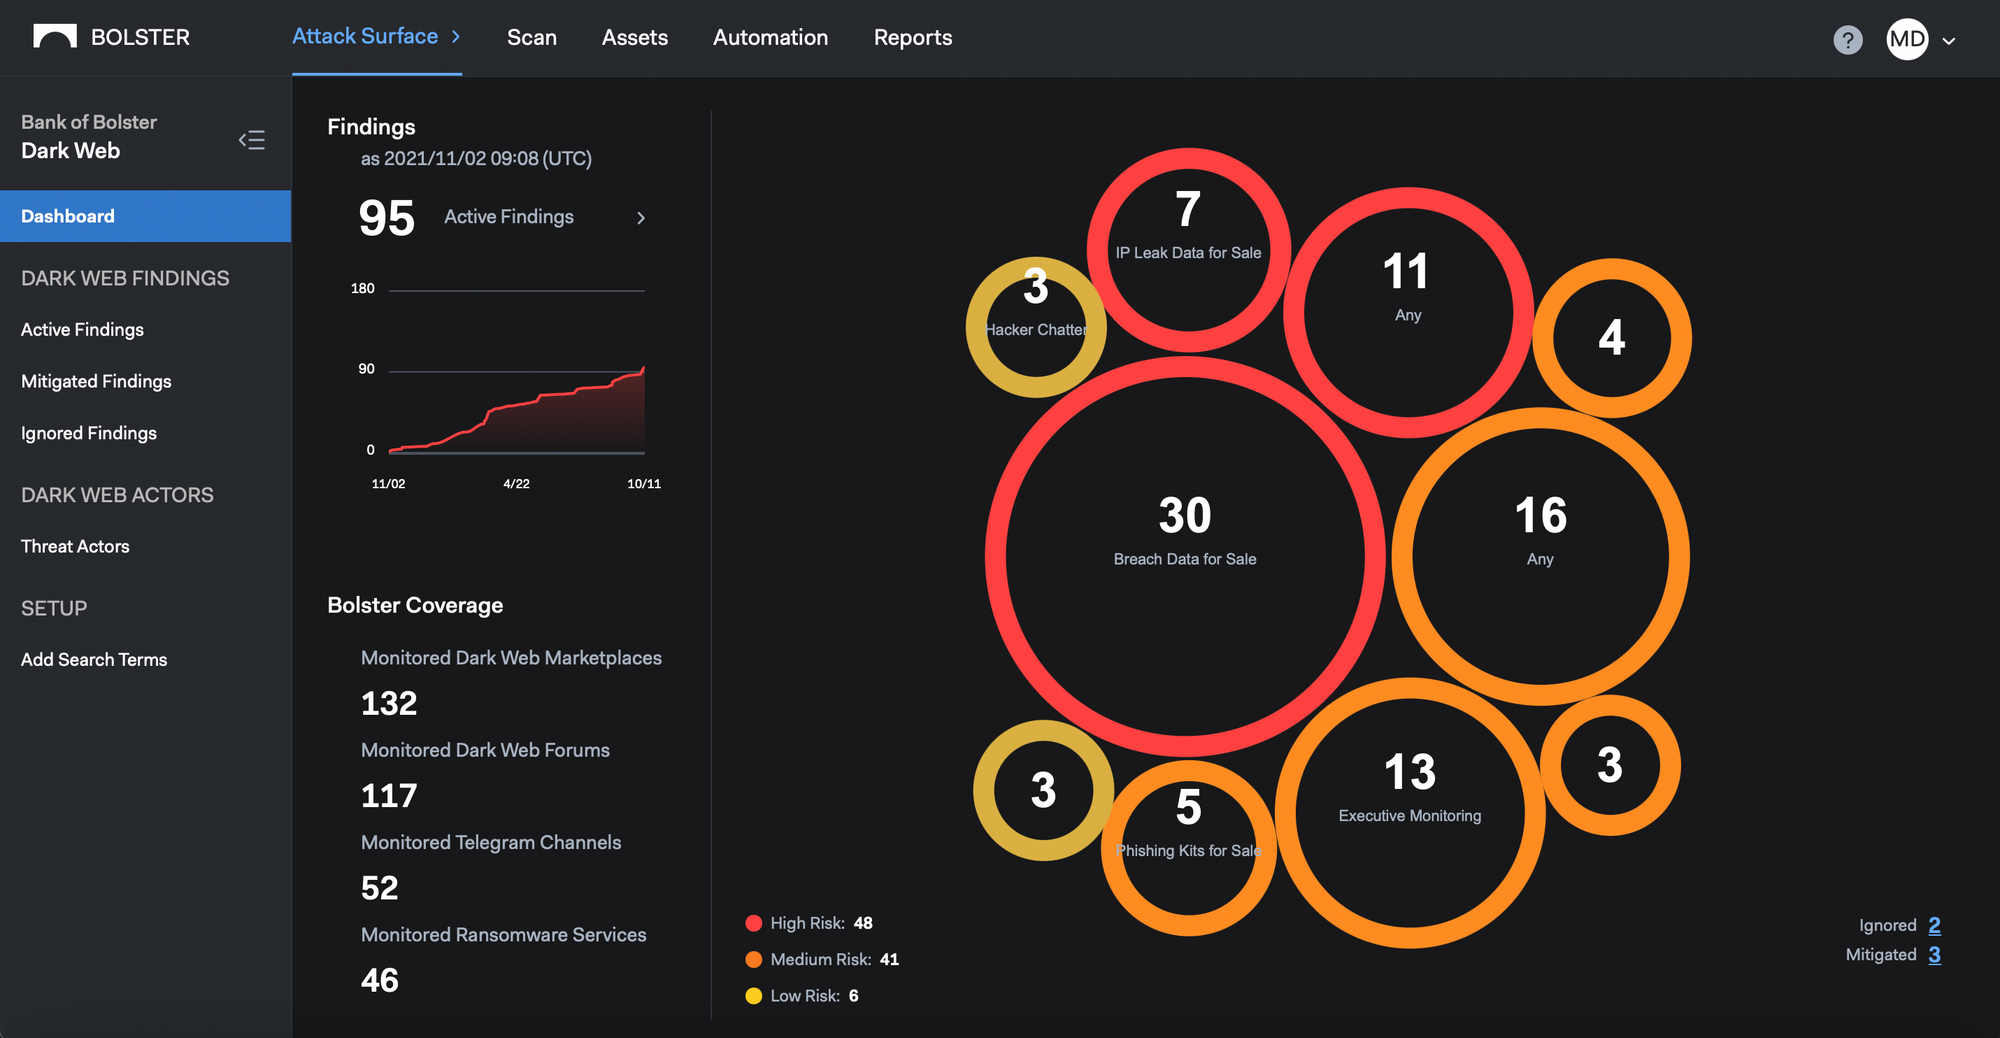Click the Bank of Bolster organization name

(89, 122)
